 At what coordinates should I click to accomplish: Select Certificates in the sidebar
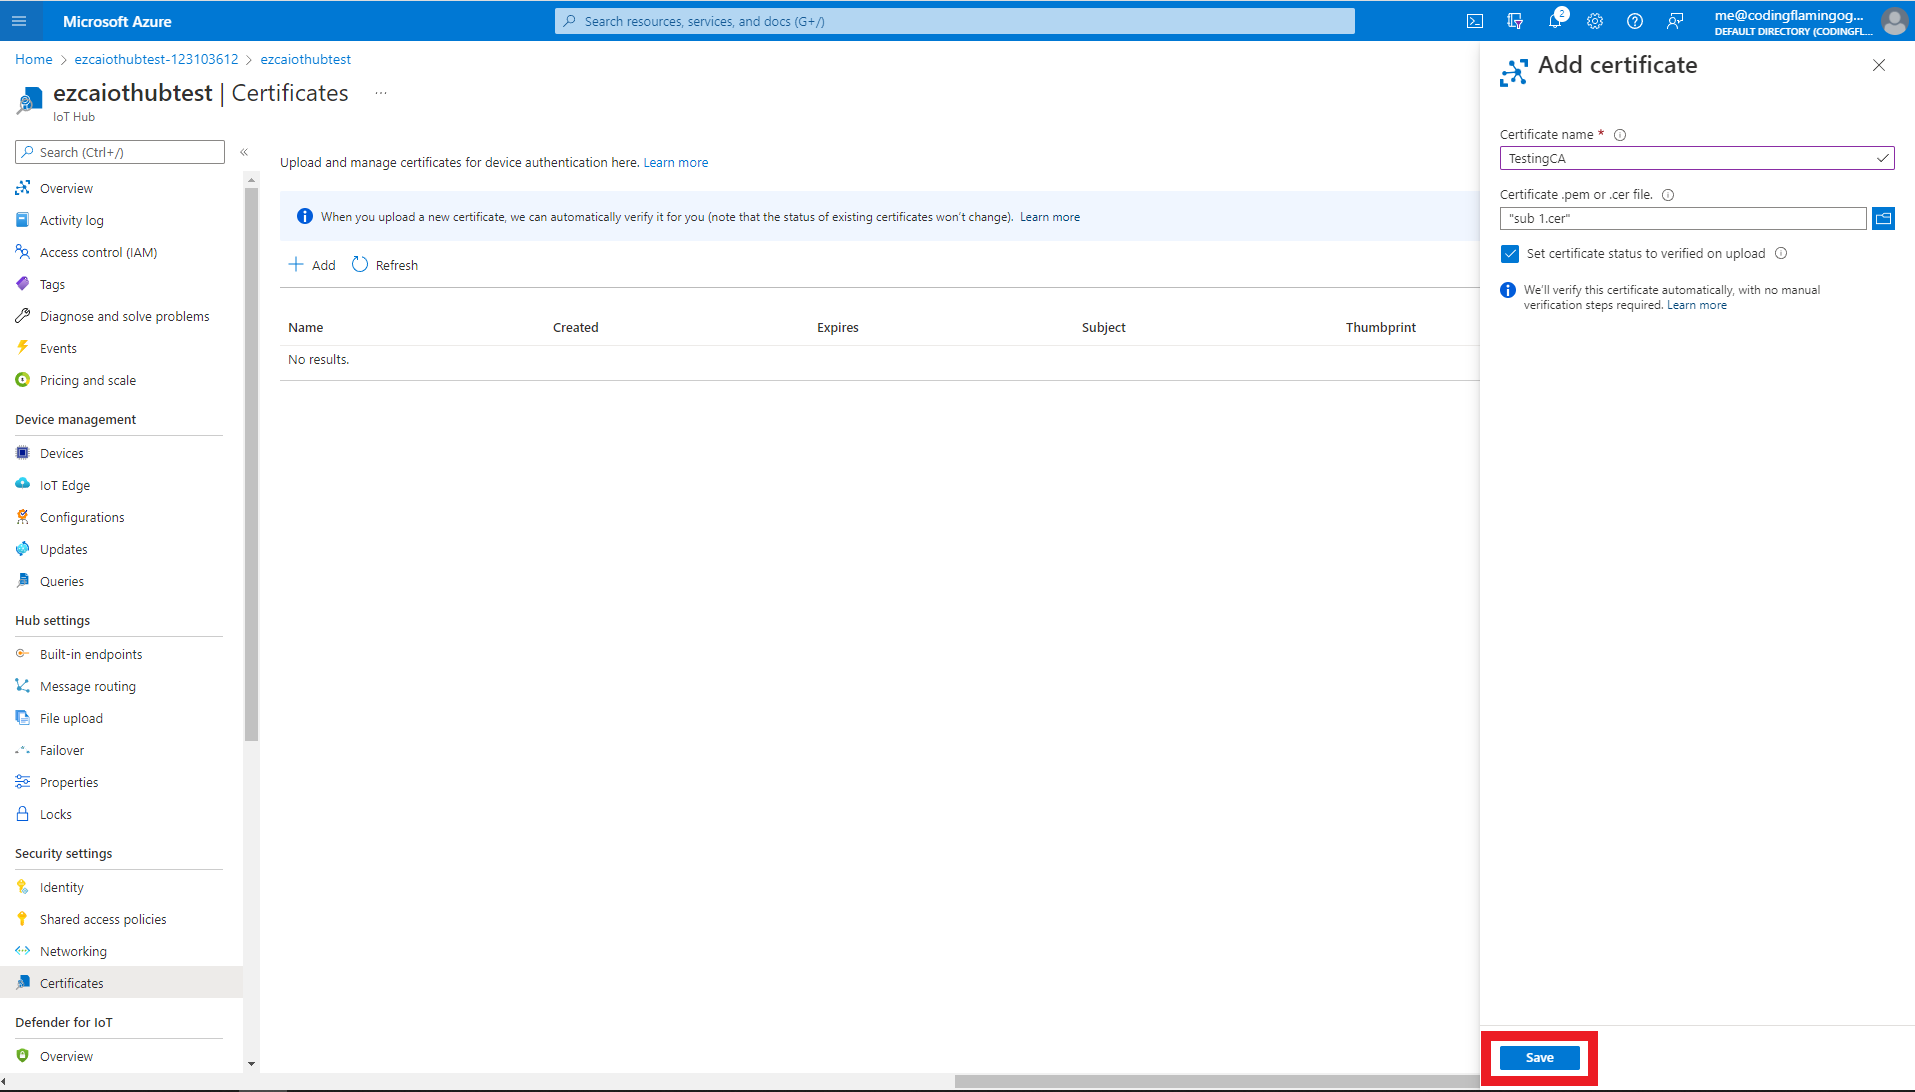121,983
